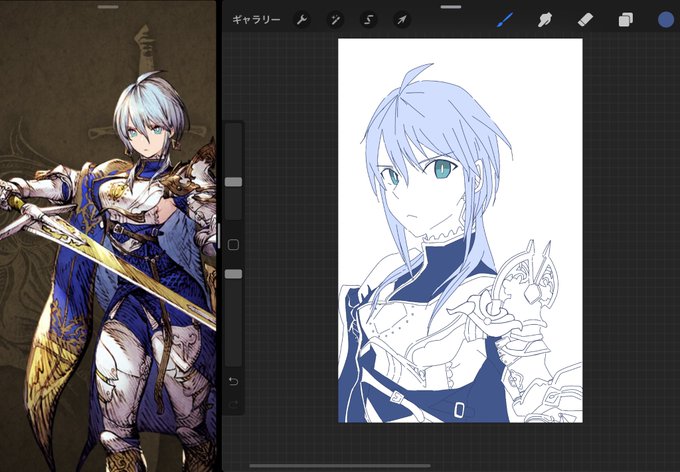Open the Adjustments magic wand menu
Viewport: 680px width, 472px height.
click(x=335, y=20)
